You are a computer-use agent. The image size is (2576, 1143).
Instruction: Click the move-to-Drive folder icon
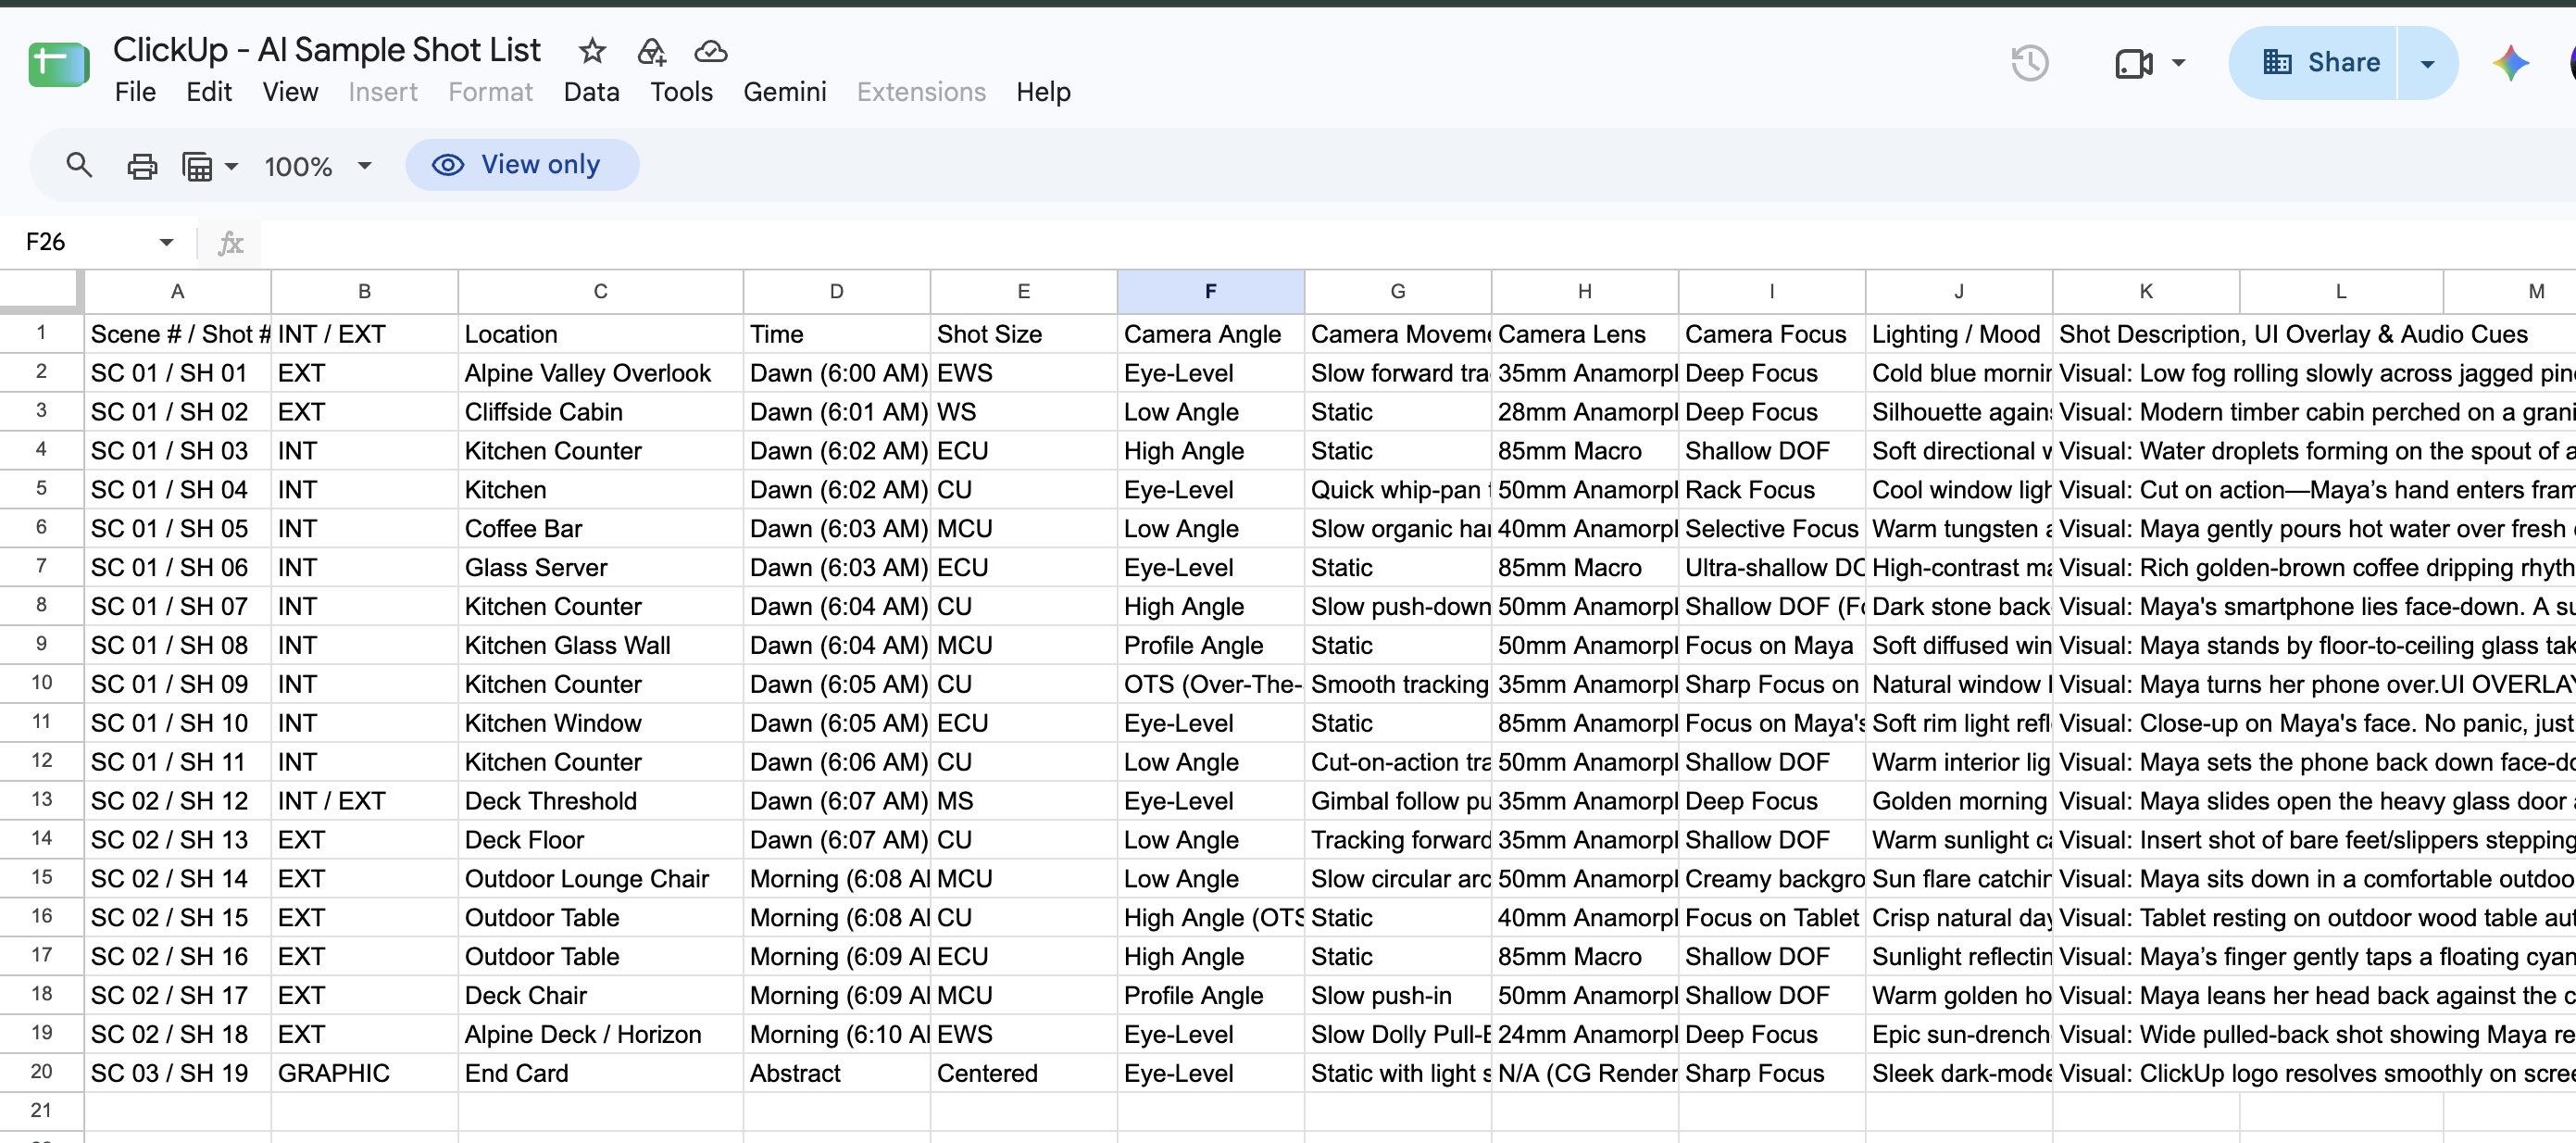[652, 50]
